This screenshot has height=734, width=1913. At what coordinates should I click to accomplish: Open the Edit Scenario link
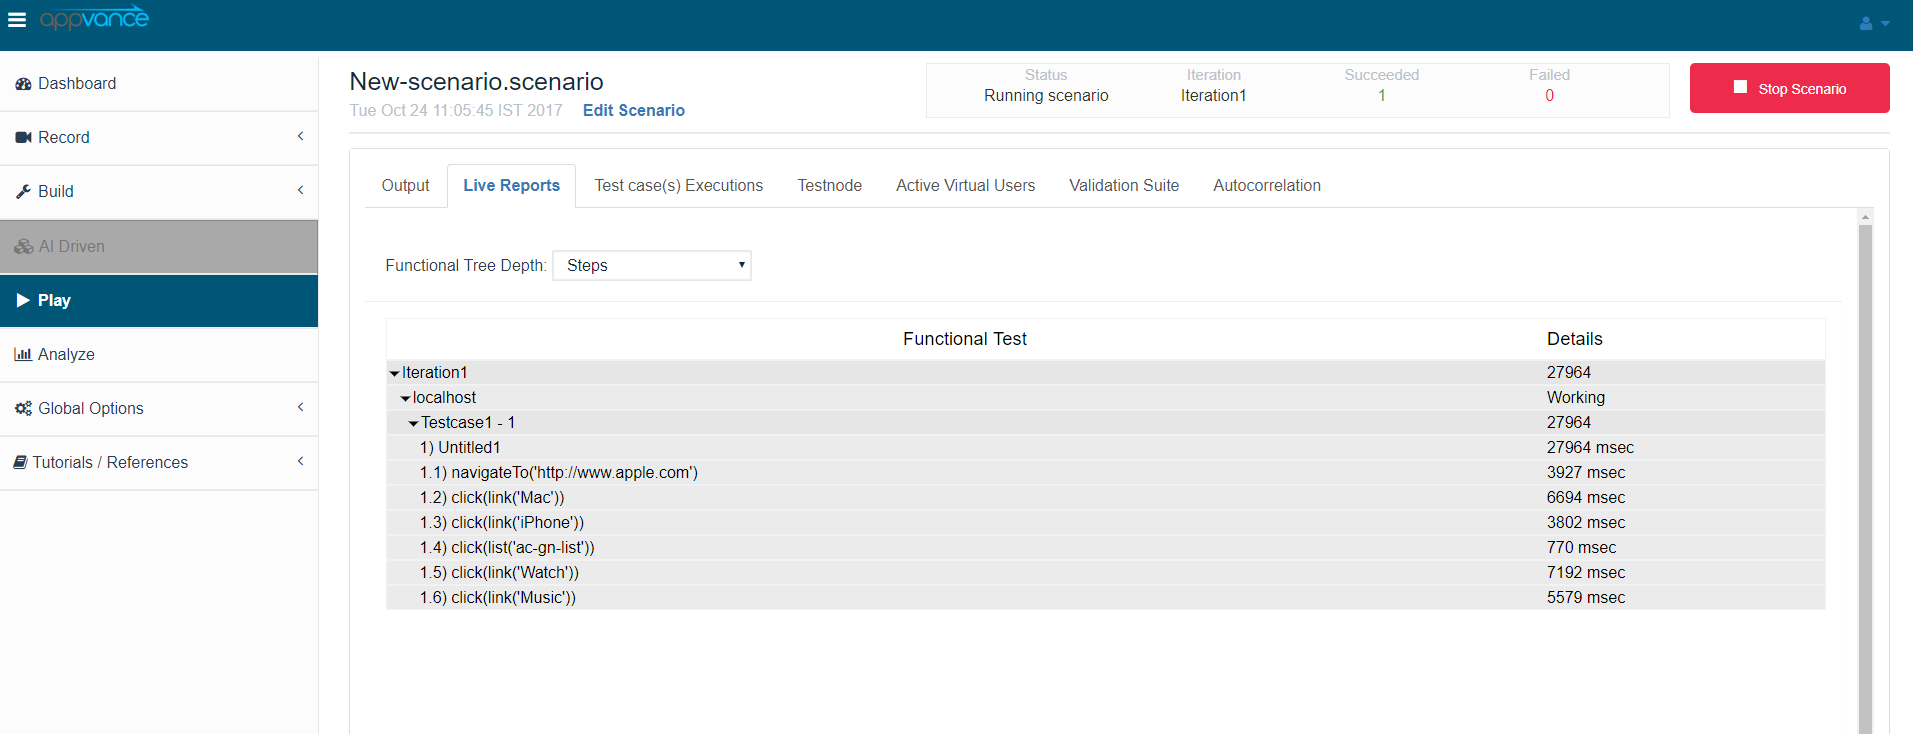pos(633,111)
